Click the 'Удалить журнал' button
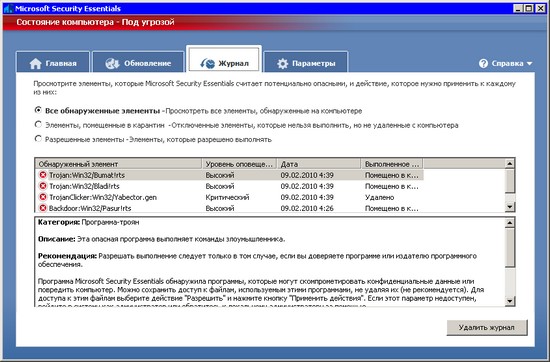The height and width of the screenshot is (362, 550). (487, 327)
